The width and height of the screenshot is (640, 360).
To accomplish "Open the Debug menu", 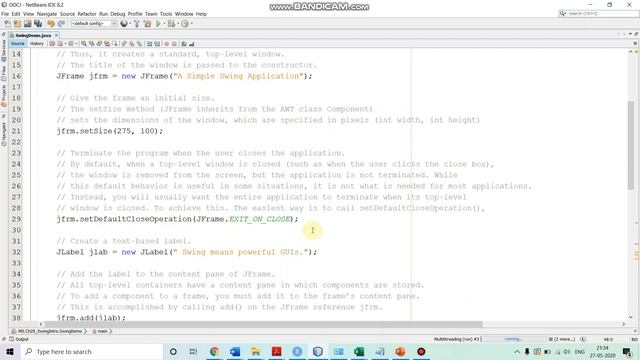I will pyautogui.click(x=118, y=14).
